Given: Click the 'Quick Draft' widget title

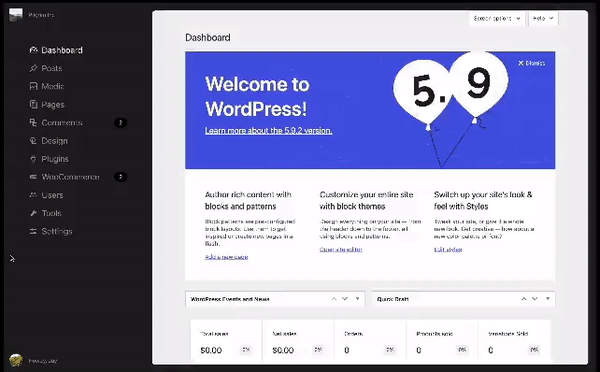Looking at the screenshot, I should coord(393,299).
